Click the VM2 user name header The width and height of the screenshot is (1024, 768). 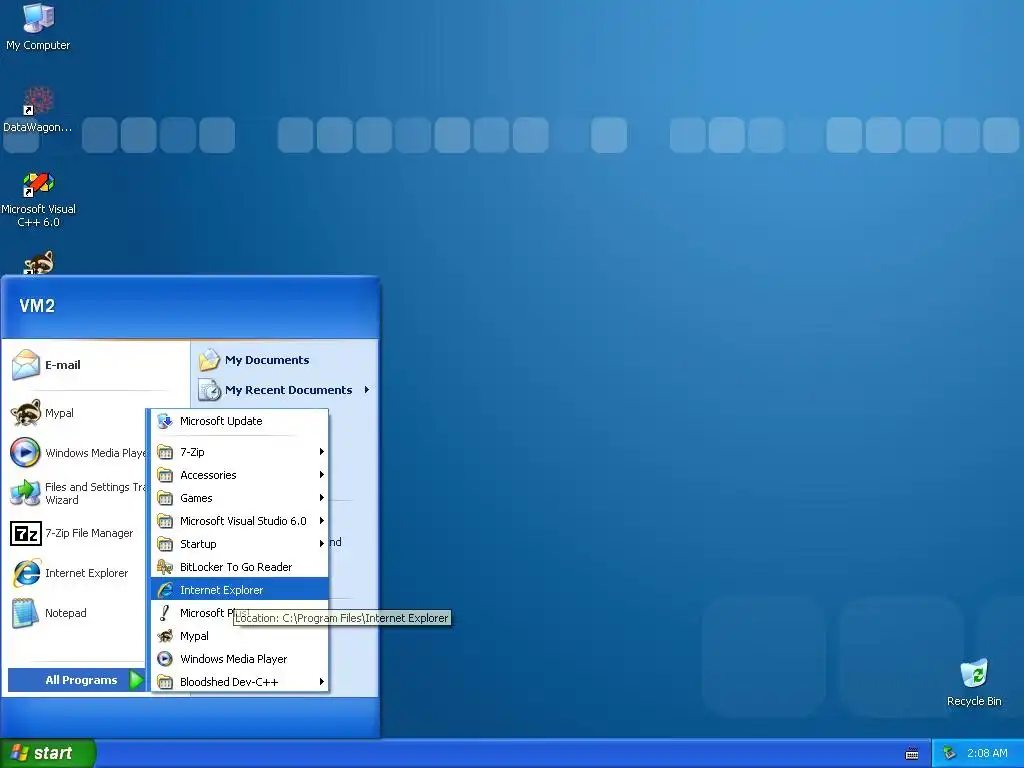(x=37, y=306)
